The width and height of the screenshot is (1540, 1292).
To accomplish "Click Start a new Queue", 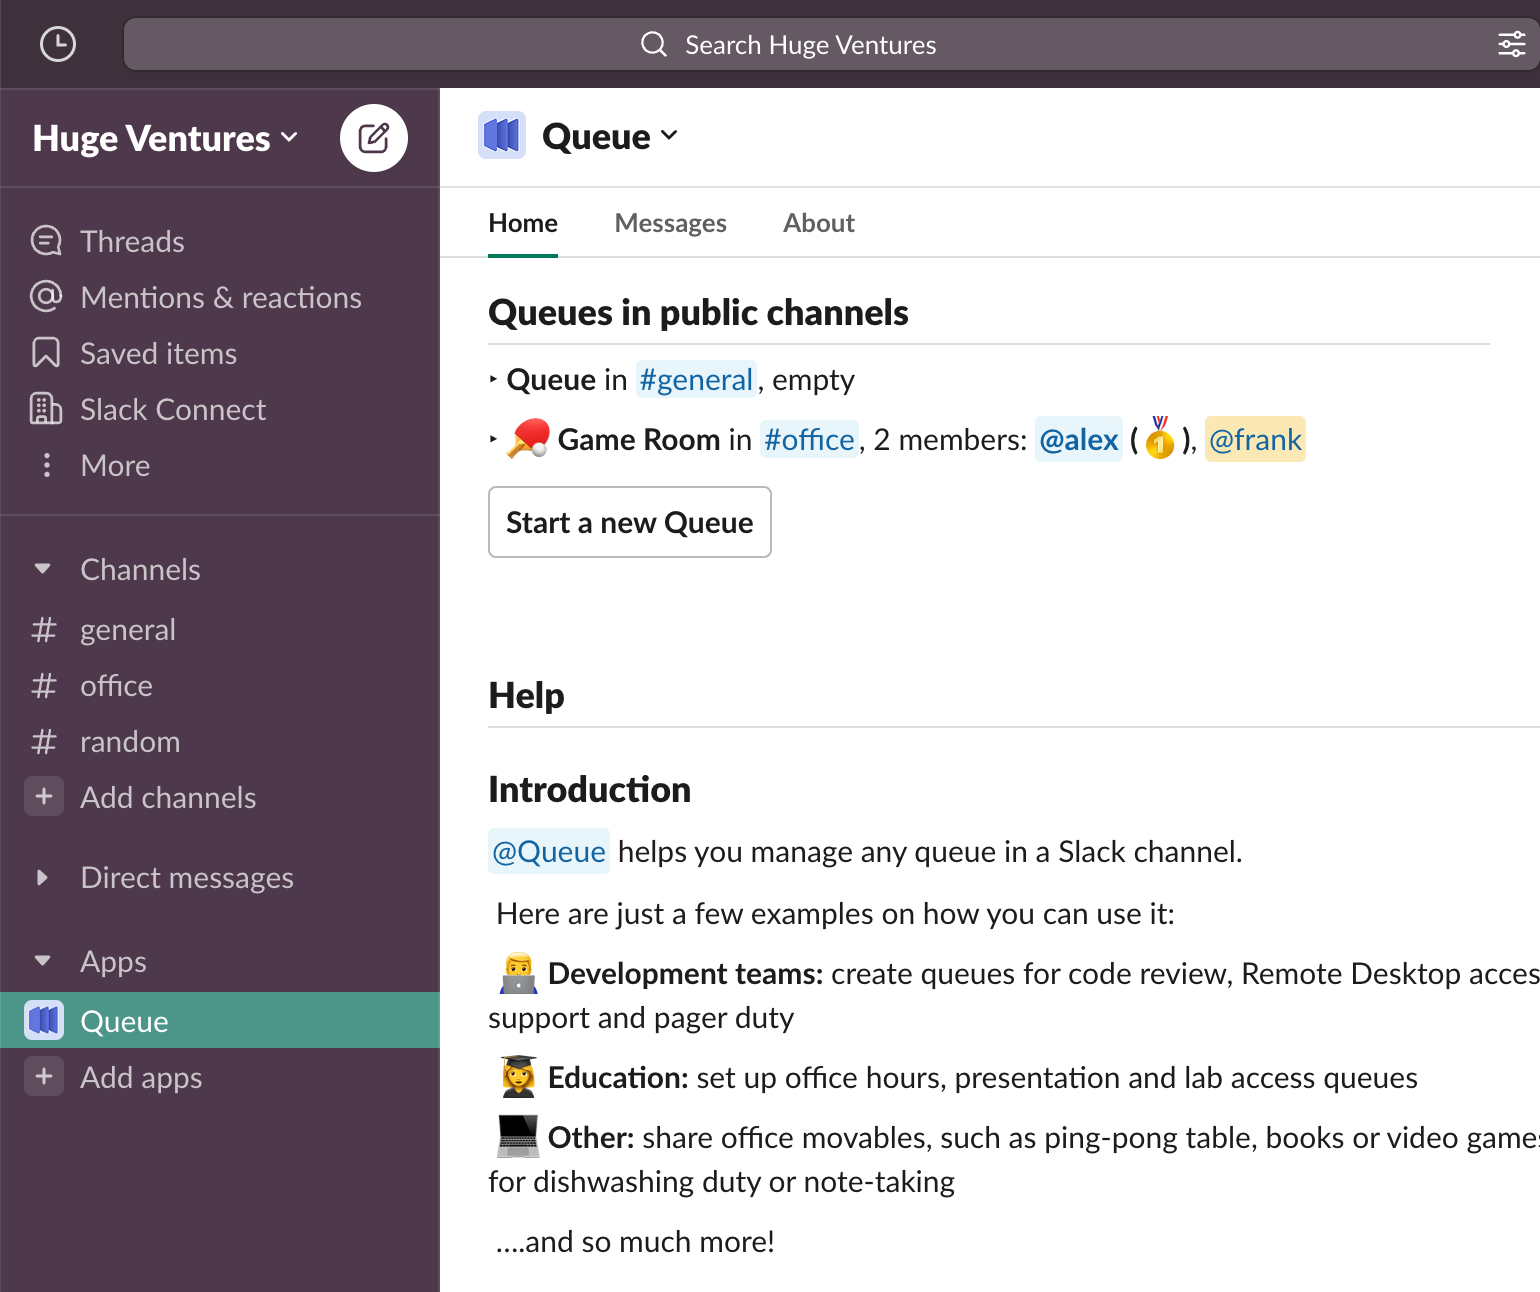I will (629, 521).
